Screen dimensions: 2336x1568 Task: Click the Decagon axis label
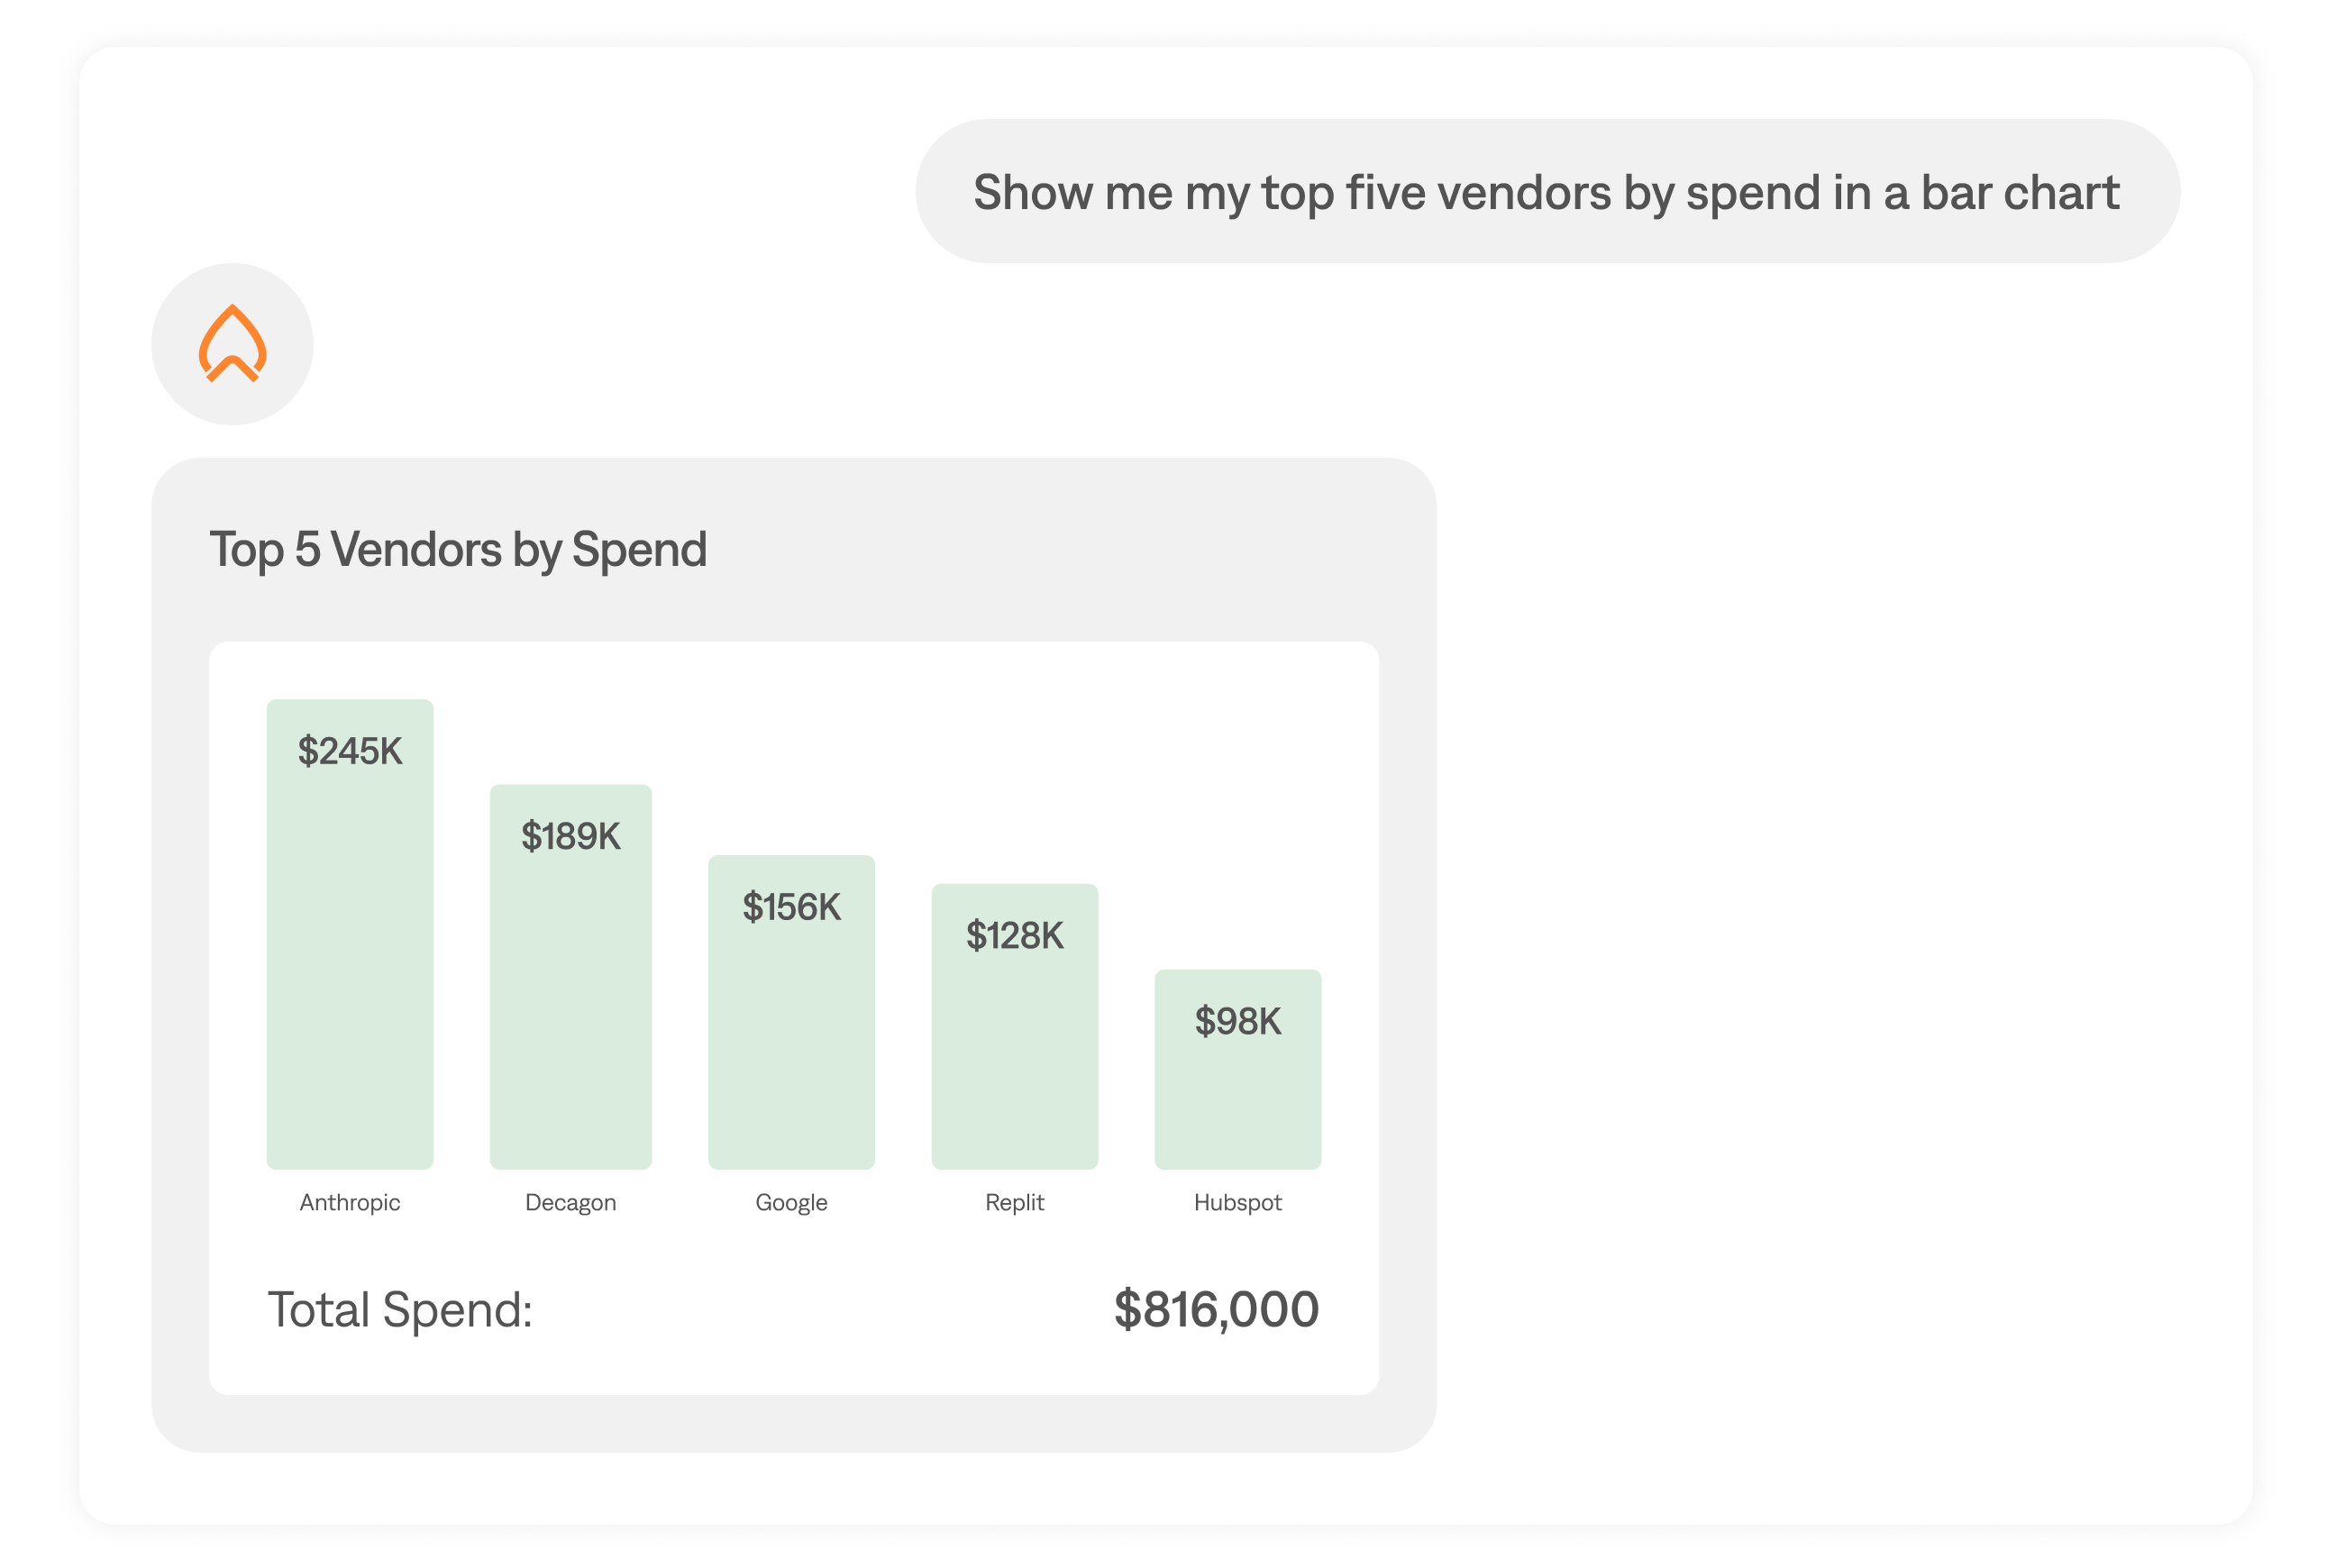570,1202
